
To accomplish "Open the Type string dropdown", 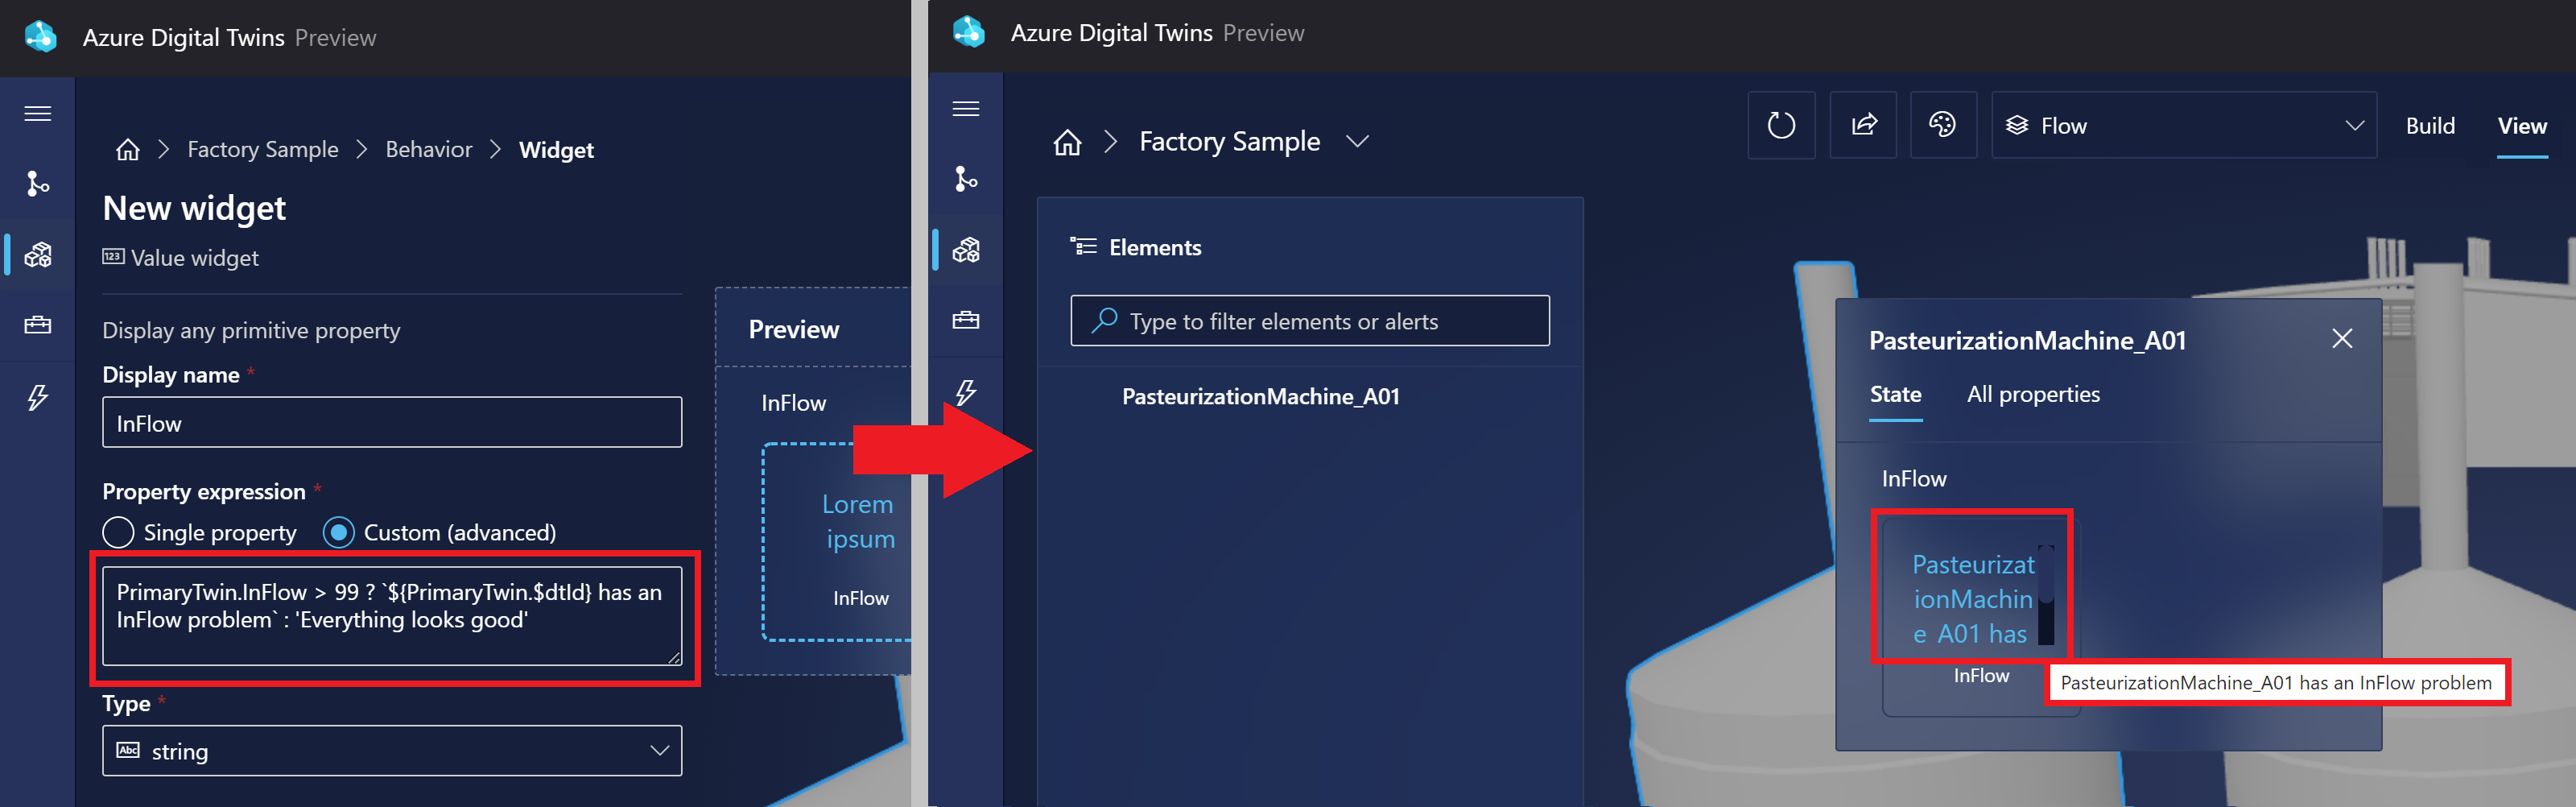I will click(x=392, y=750).
